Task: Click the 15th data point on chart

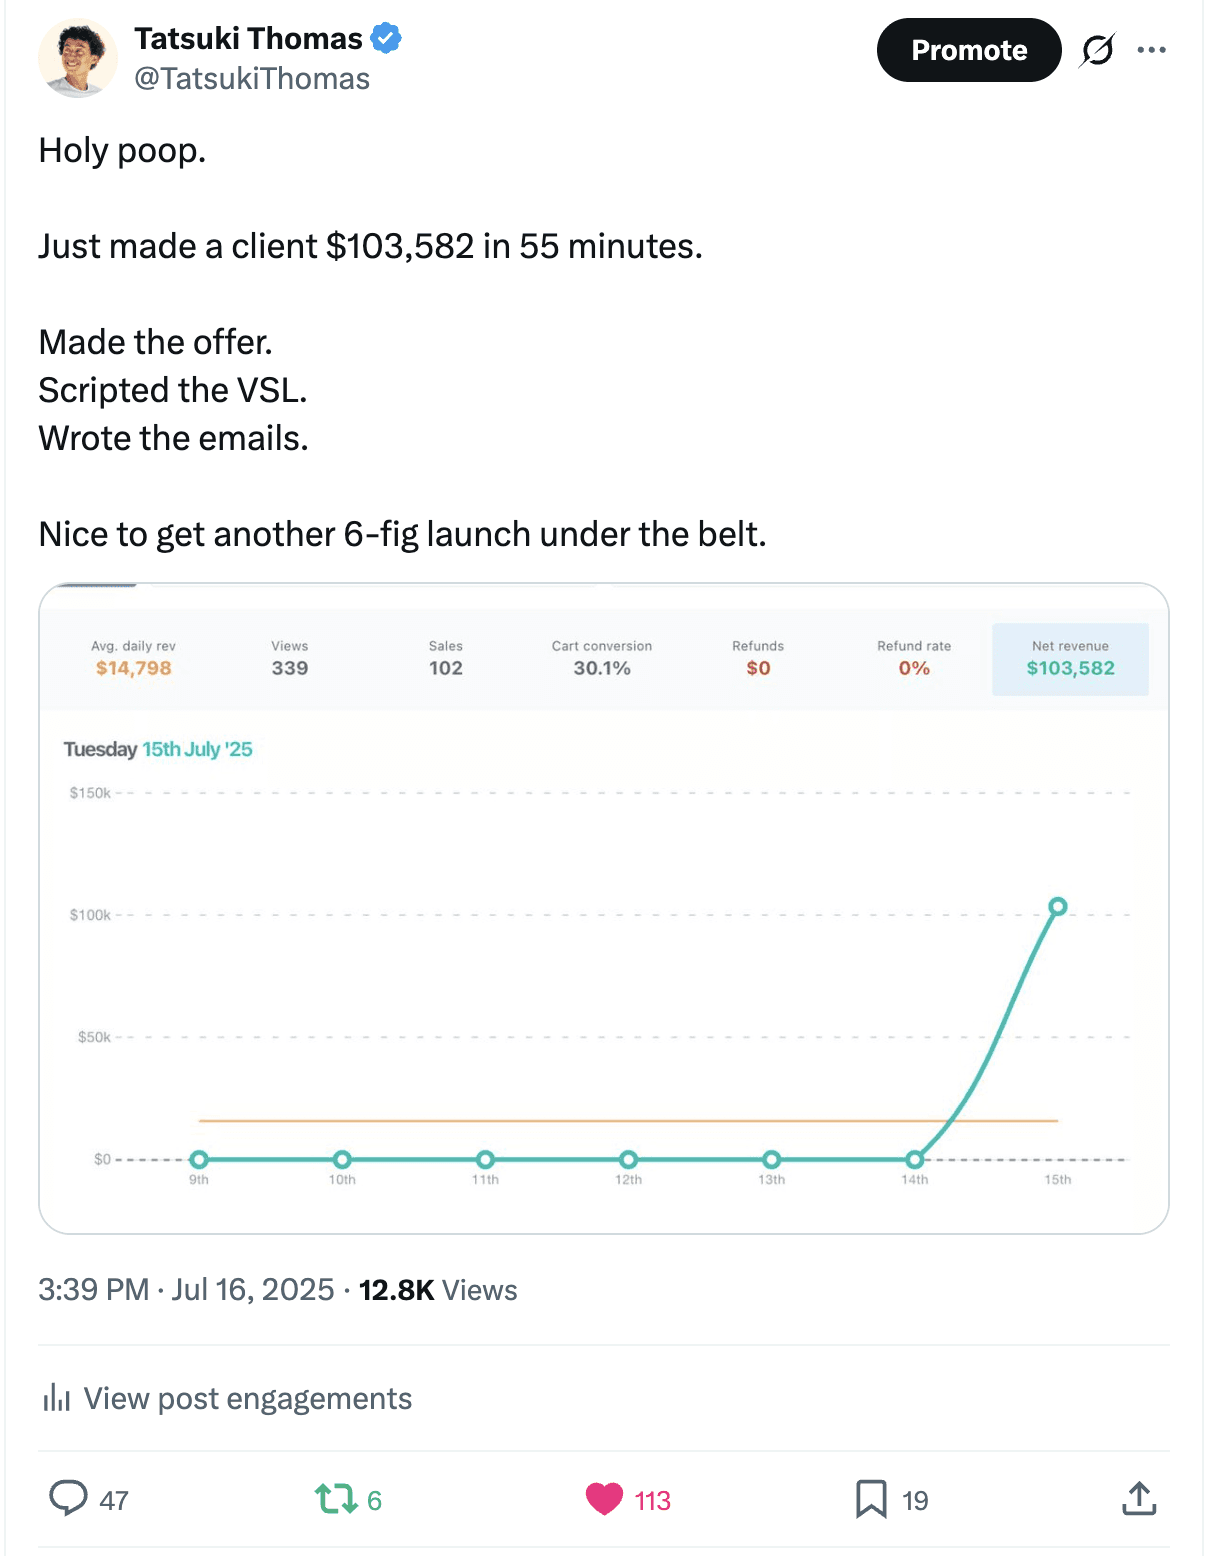Action: [1057, 907]
